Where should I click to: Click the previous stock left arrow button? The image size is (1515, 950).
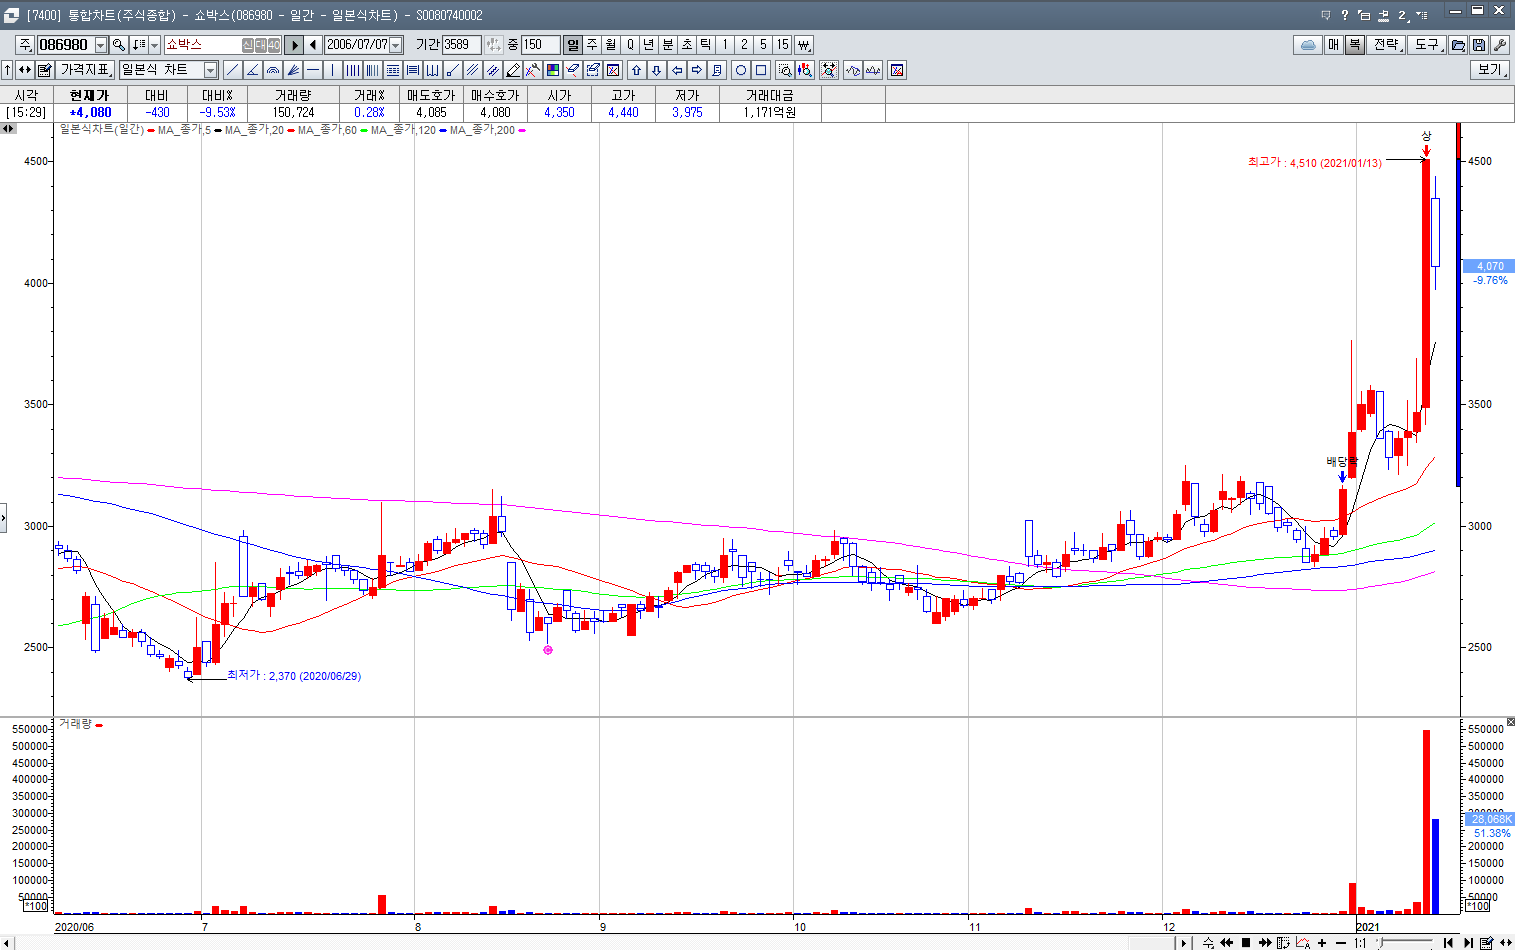click(313, 45)
